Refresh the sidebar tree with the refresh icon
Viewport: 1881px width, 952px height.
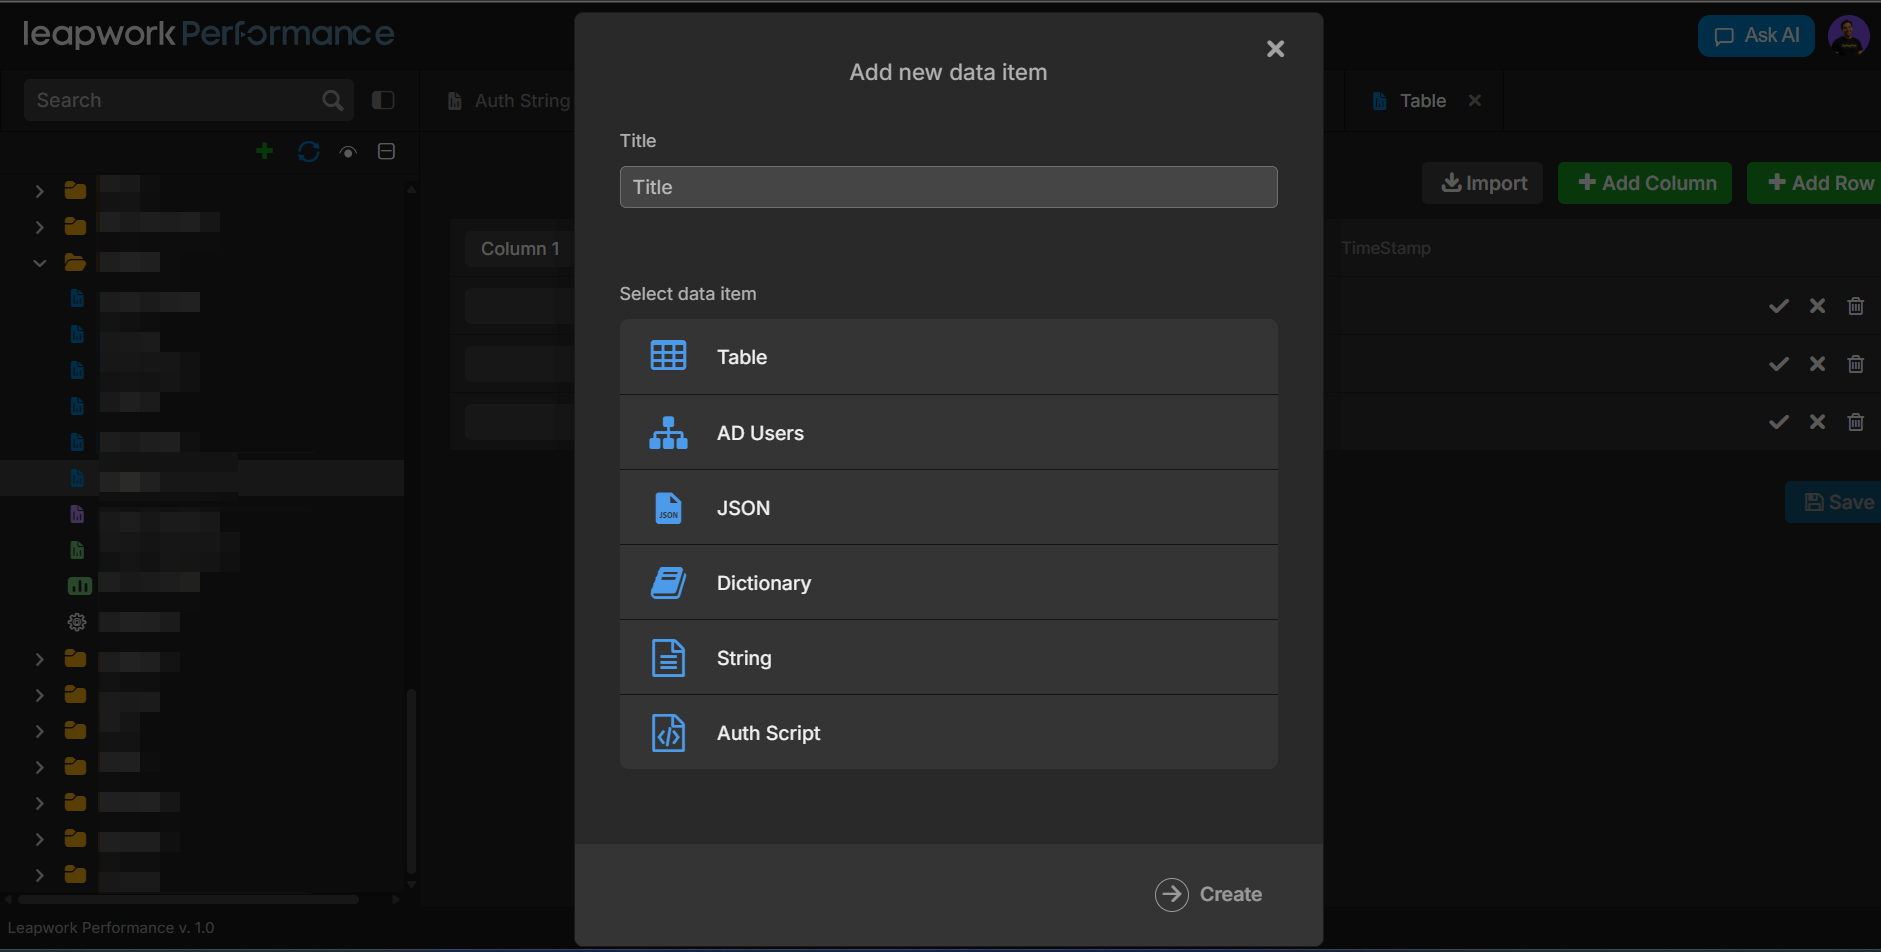pyautogui.click(x=308, y=151)
